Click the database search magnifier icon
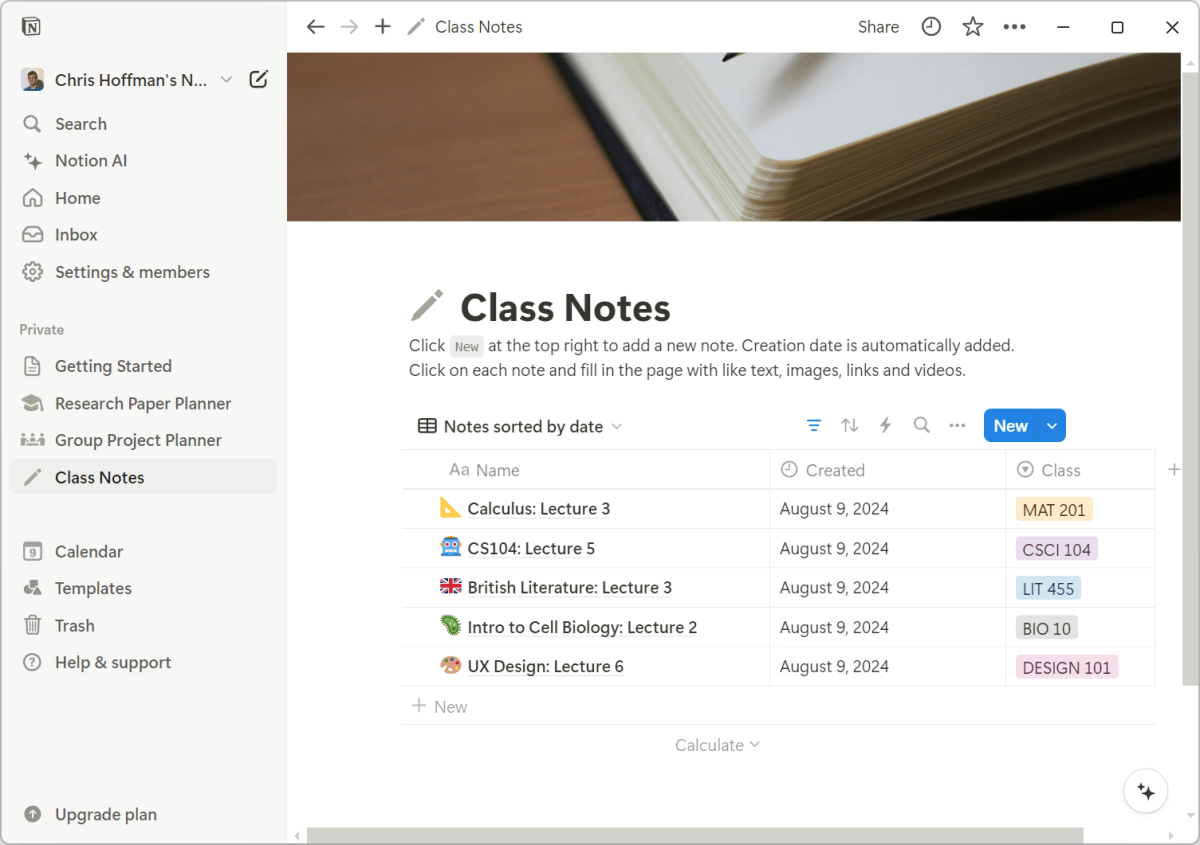 [x=921, y=426]
